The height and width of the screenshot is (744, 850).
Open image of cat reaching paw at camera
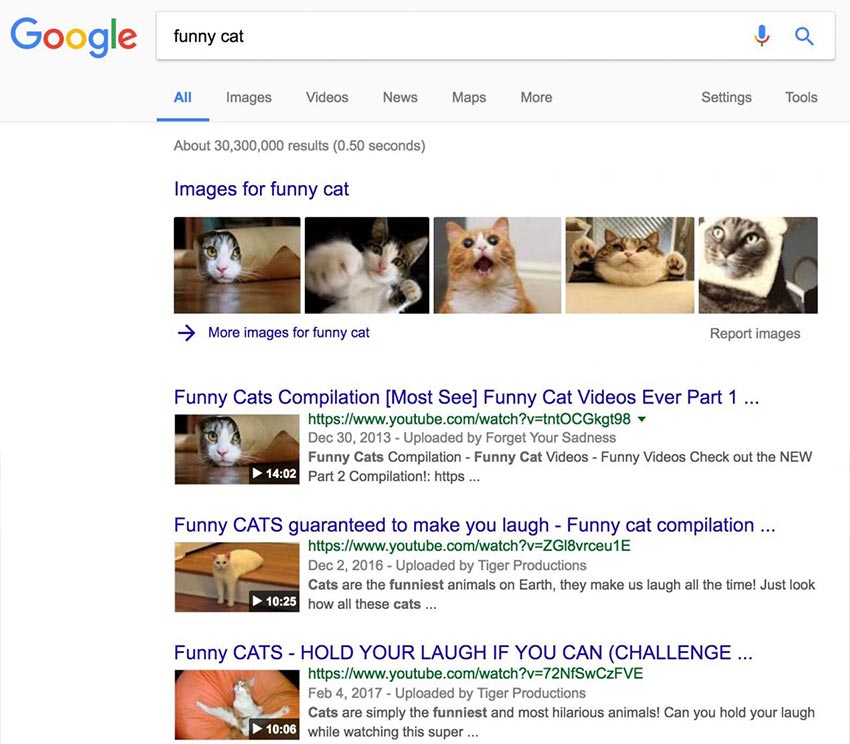pos(367,265)
